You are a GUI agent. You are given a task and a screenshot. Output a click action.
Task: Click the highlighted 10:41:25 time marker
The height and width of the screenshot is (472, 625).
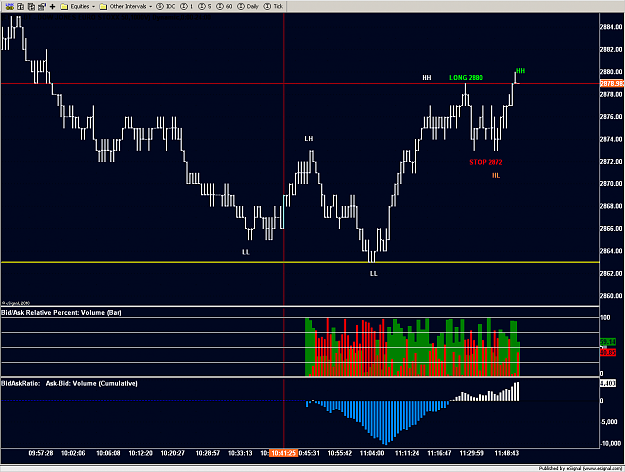284,453
